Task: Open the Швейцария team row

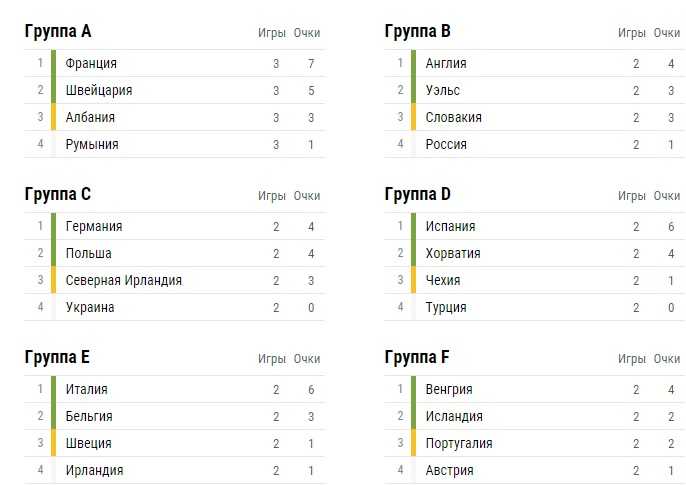Action: (99, 91)
